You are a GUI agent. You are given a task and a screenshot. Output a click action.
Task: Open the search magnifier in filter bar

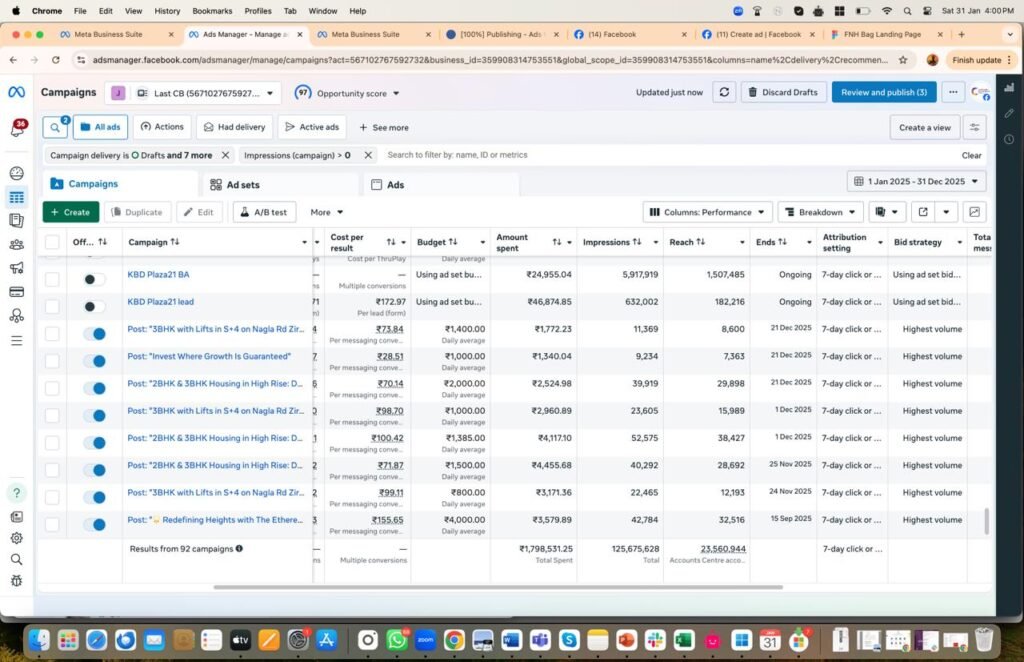(x=56, y=127)
